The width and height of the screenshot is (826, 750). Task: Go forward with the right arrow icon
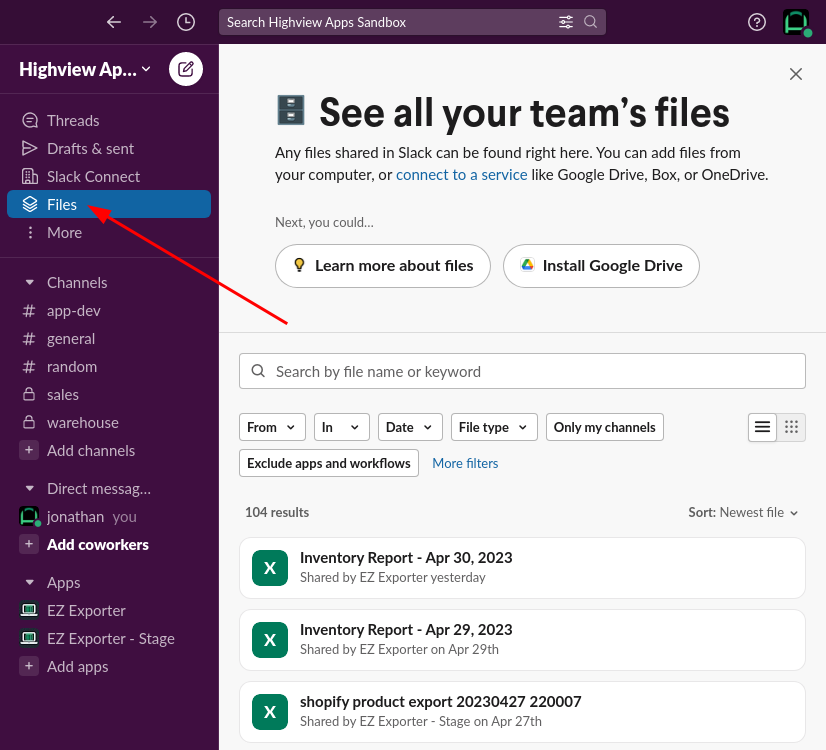pyautogui.click(x=150, y=22)
